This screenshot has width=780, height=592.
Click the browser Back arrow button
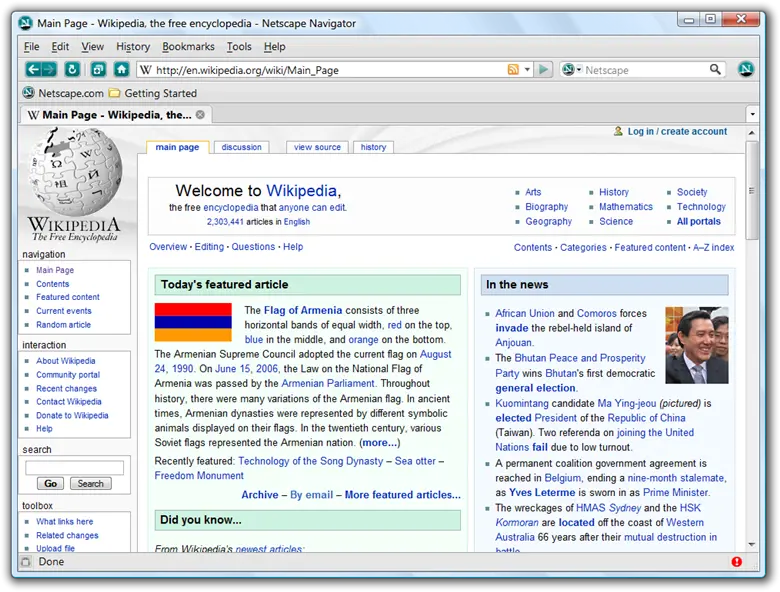click(x=33, y=69)
